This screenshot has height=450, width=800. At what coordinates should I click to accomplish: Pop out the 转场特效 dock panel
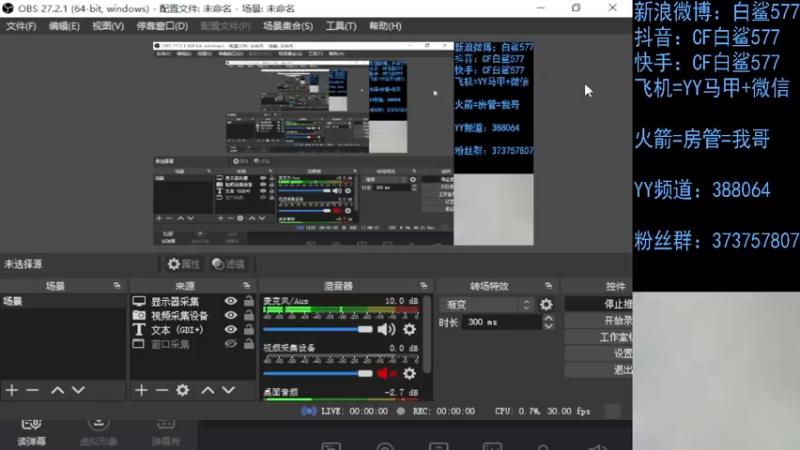pyautogui.click(x=548, y=286)
